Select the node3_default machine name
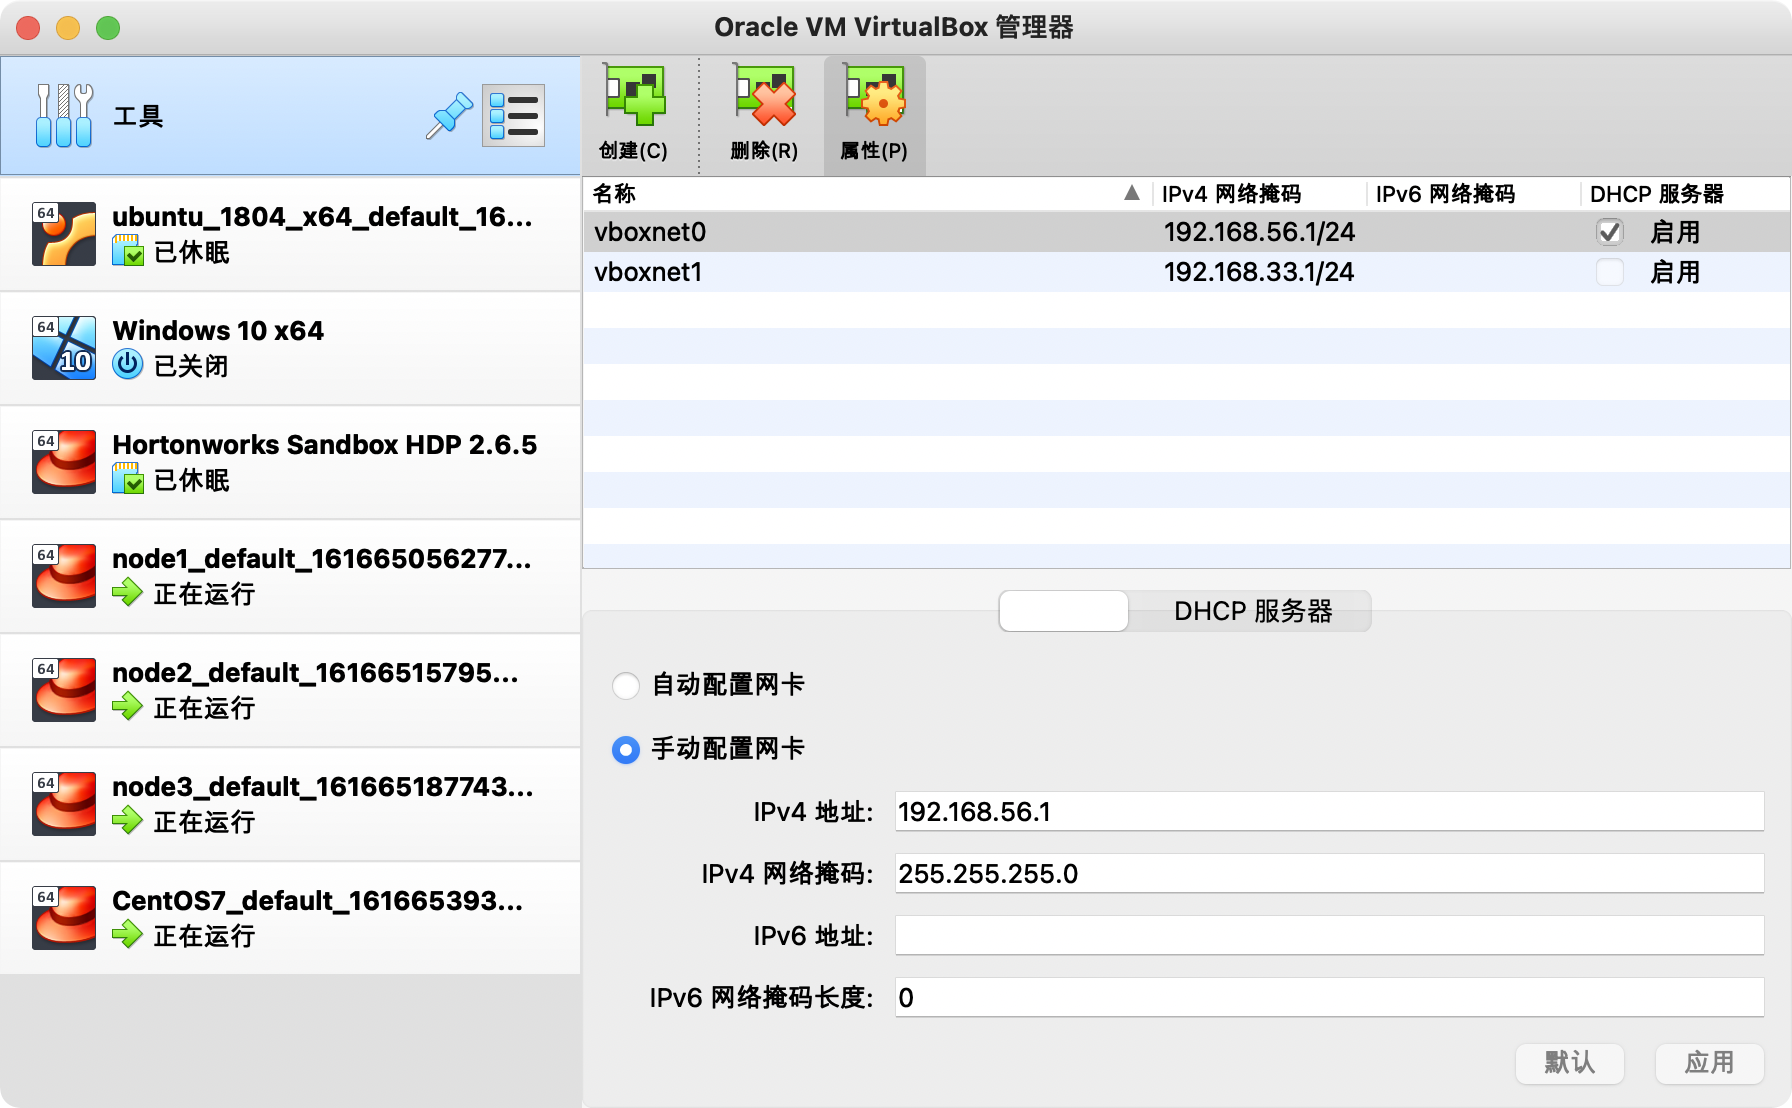The width and height of the screenshot is (1792, 1108). point(323,787)
